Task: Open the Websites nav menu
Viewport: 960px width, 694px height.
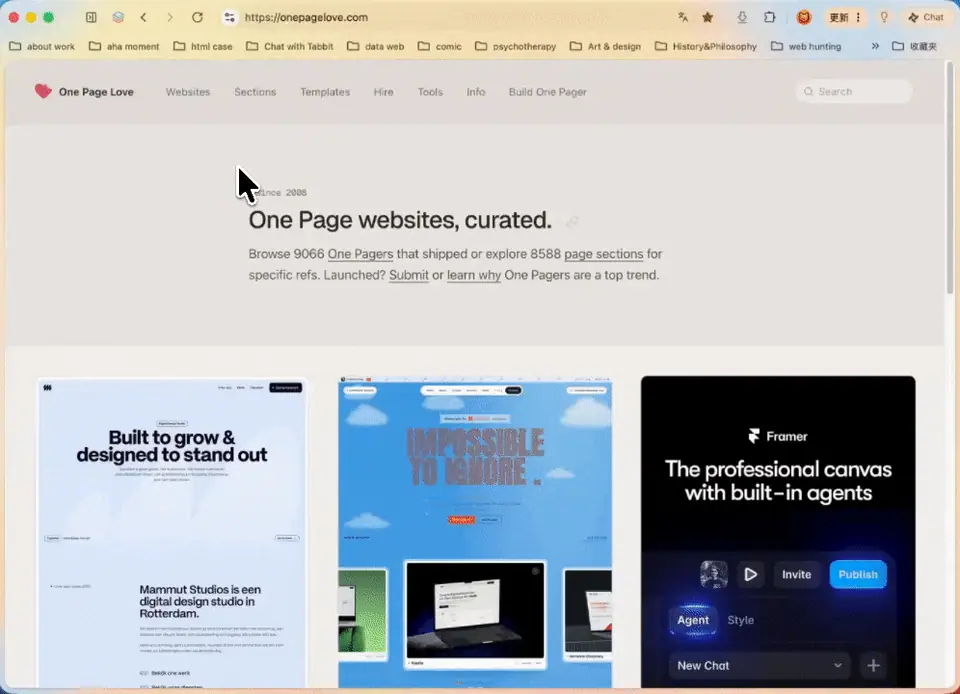Action: [x=188, y=92]
